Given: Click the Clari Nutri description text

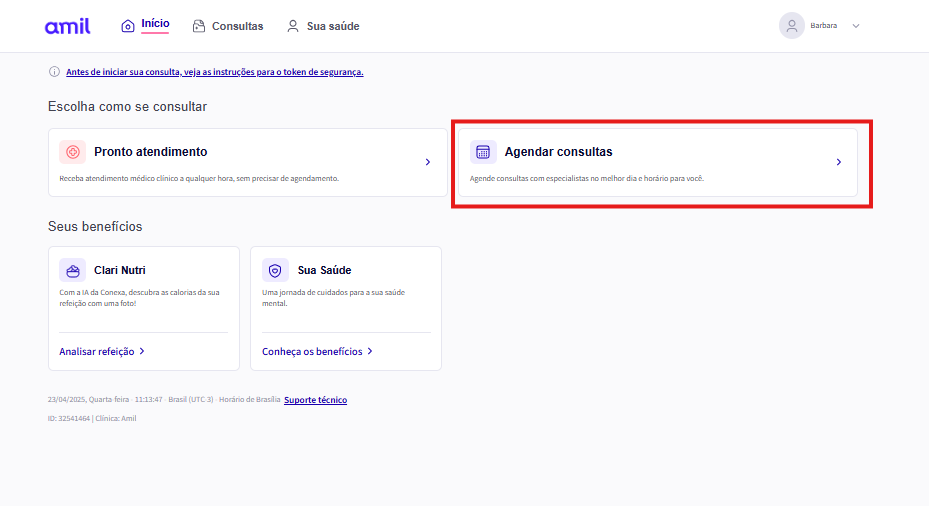Looking at the screenshot, I should (x=139, y=297).
